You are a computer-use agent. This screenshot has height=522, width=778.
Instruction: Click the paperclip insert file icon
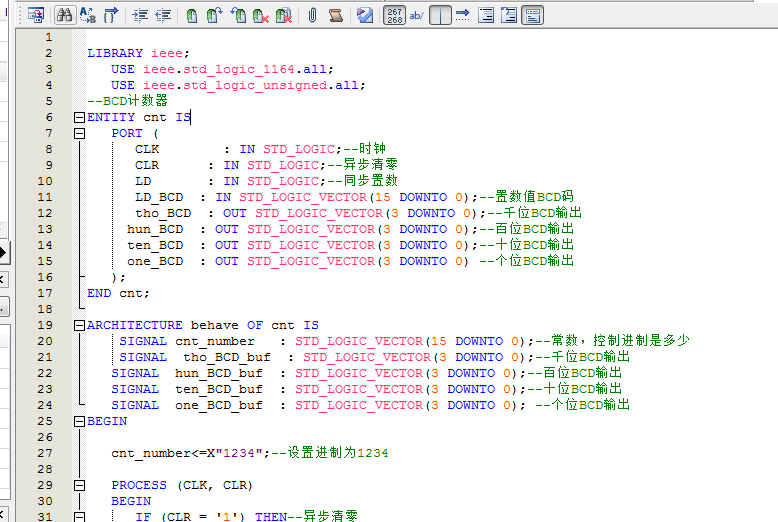coord(312,15)
